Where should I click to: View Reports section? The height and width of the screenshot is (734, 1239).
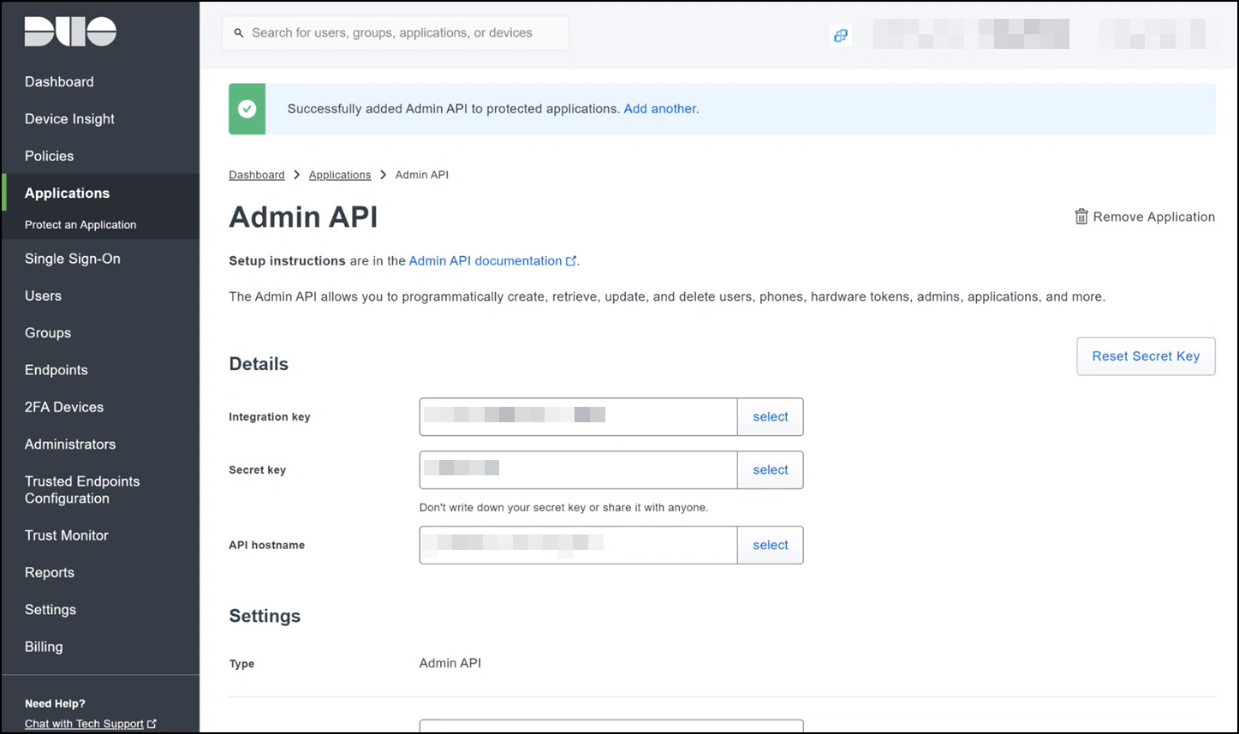pos(49,573)
